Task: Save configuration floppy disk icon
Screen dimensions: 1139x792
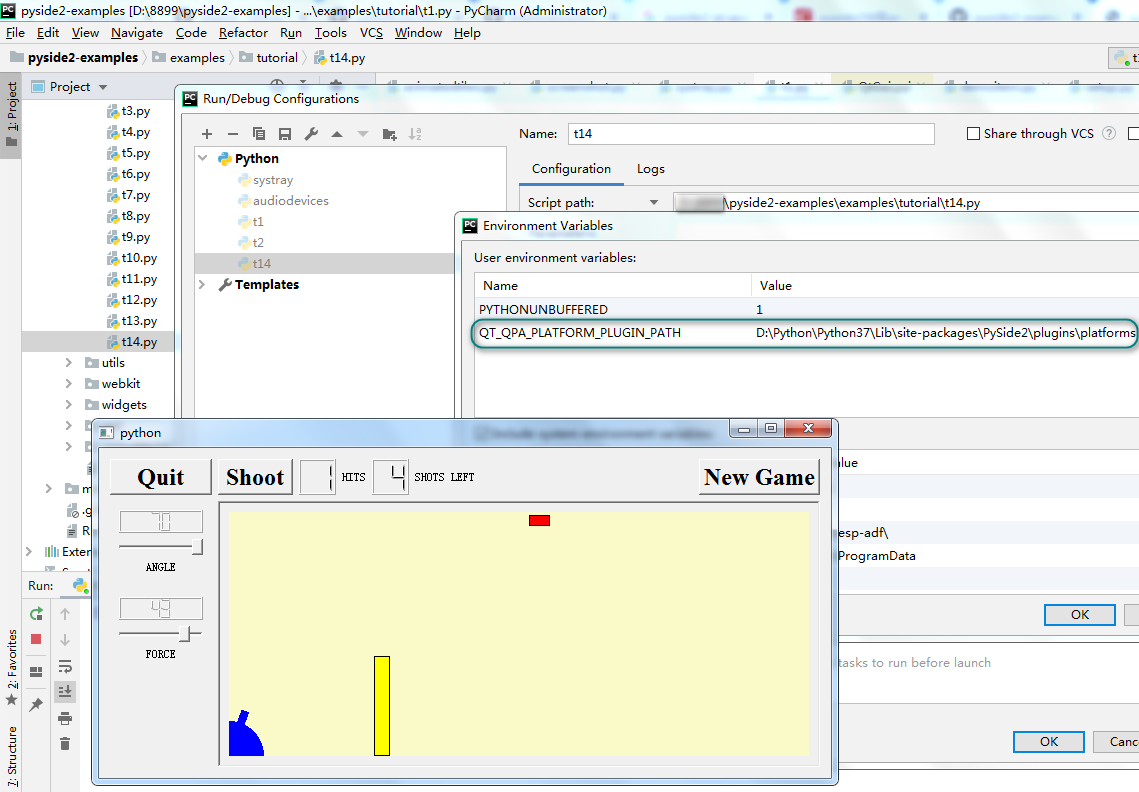Action: point(285,134)
